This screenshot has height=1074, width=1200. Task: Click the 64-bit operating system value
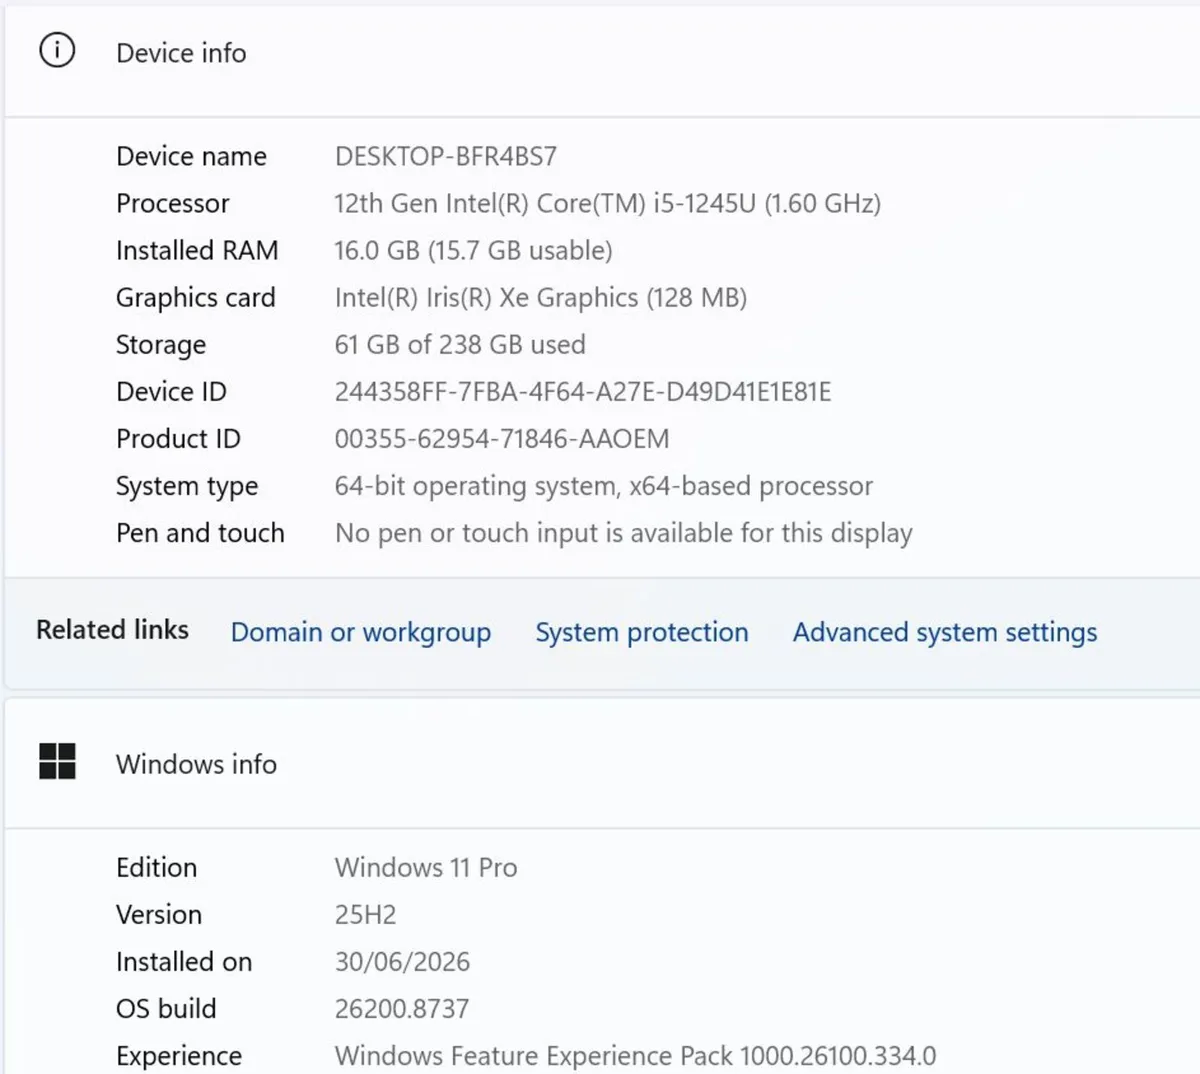pos(604,486)
